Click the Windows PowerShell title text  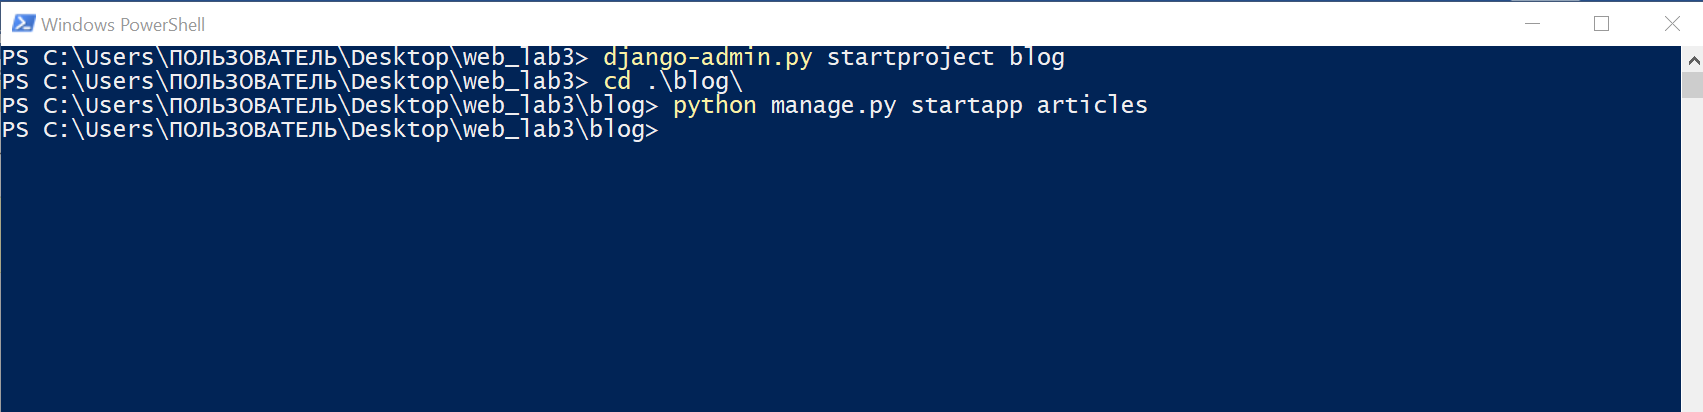[x=123, y=24]
